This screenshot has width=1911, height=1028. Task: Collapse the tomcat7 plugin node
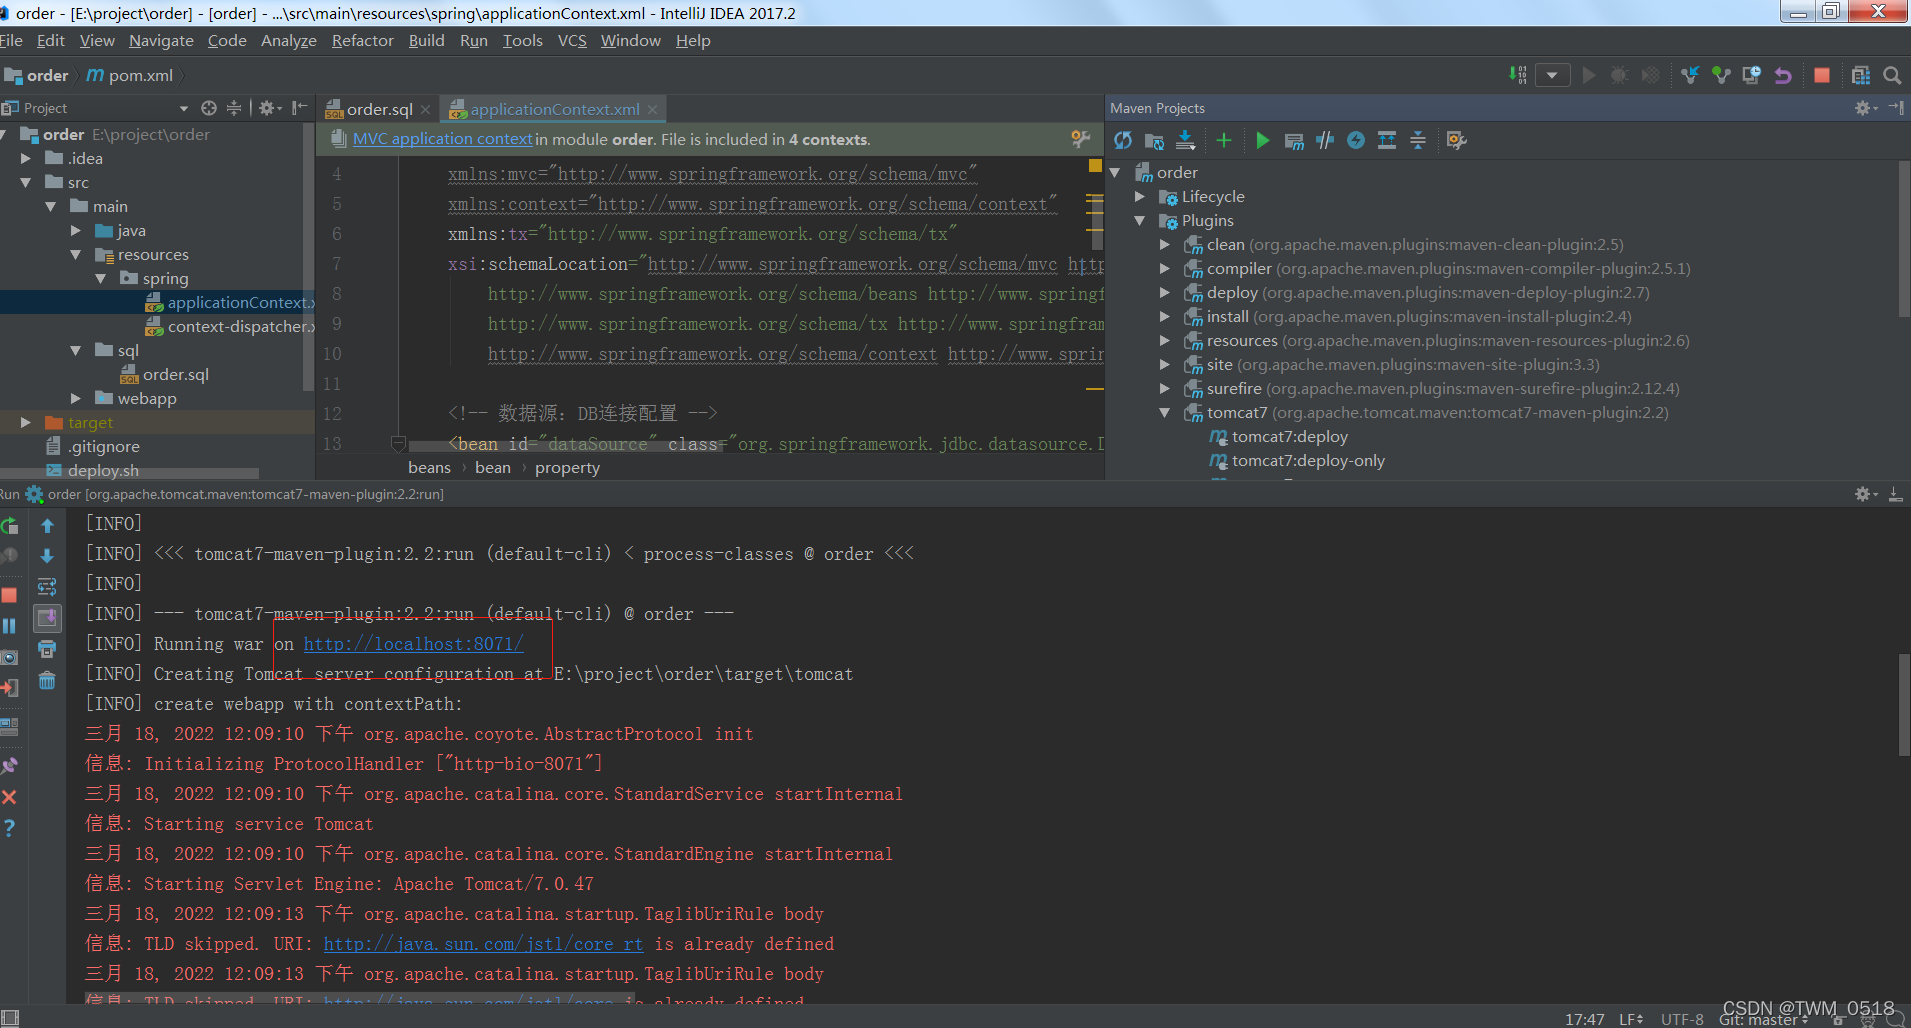(1164, 412)
